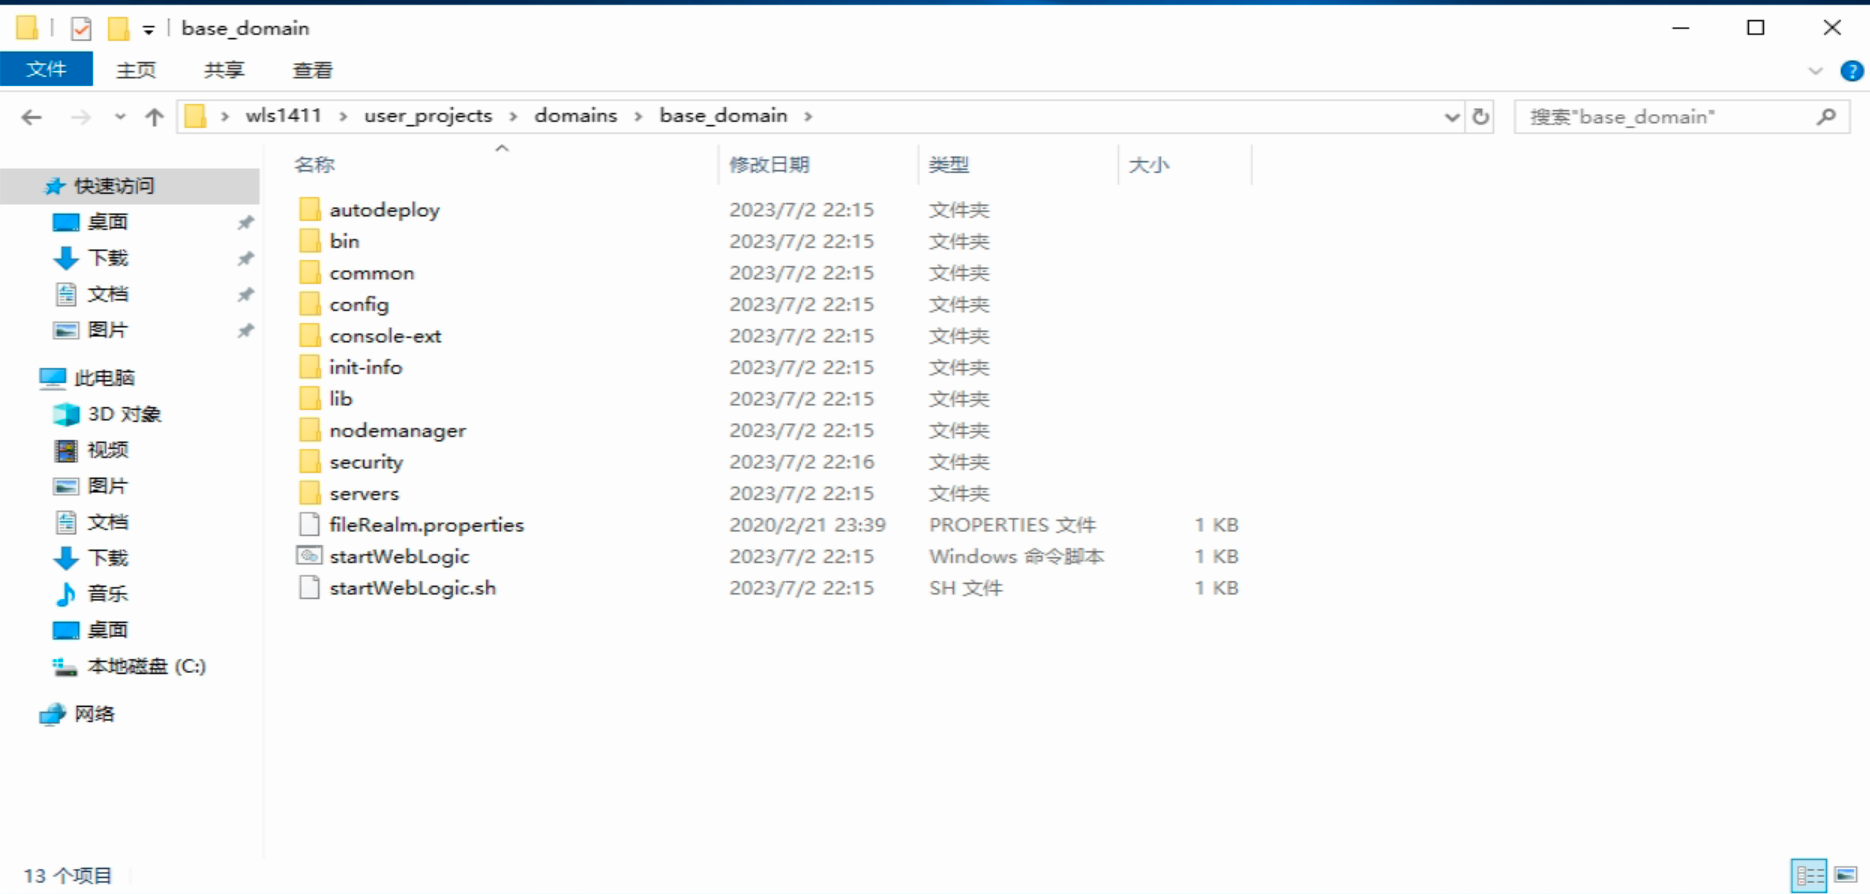Select the common folder icon
Image resolution: width=1870 pixels, height=894 pixels.
(x=310, y=272)
